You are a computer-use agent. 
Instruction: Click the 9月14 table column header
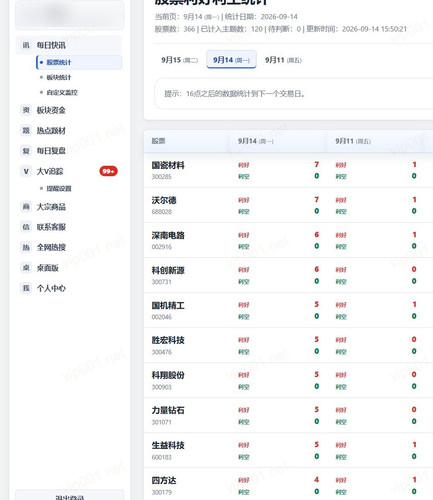click(x=256, y=141)
